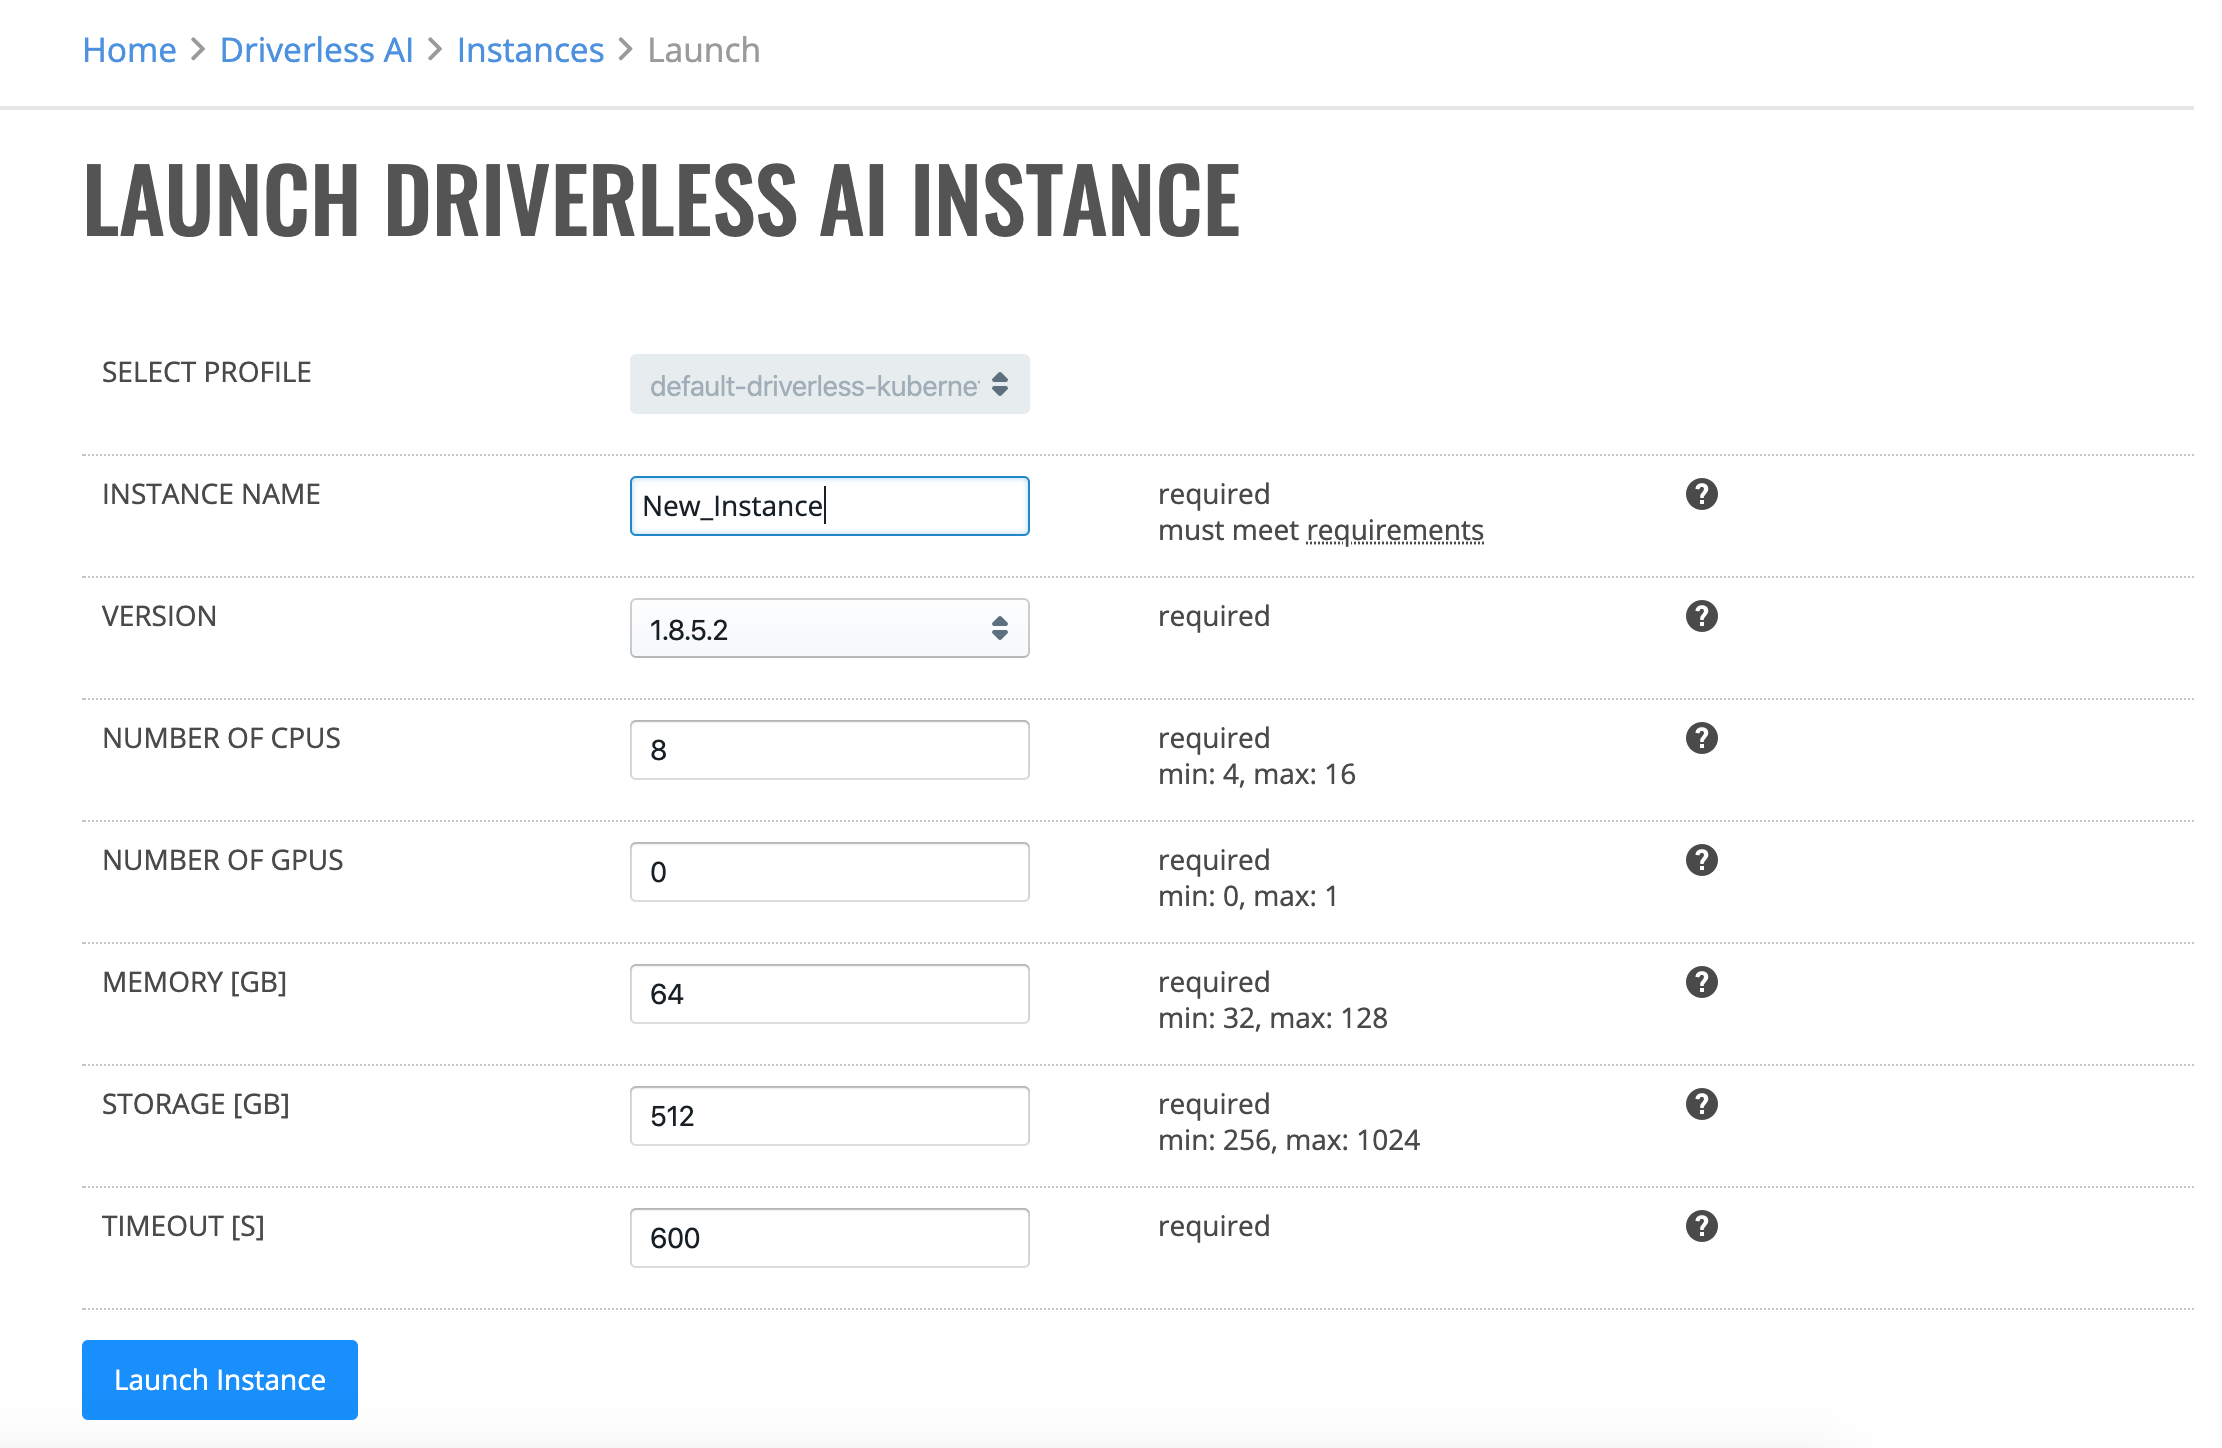Click the NUMBER OF CPUS label
This screenshot has width=2222, height=1448.
pos(221,738)
